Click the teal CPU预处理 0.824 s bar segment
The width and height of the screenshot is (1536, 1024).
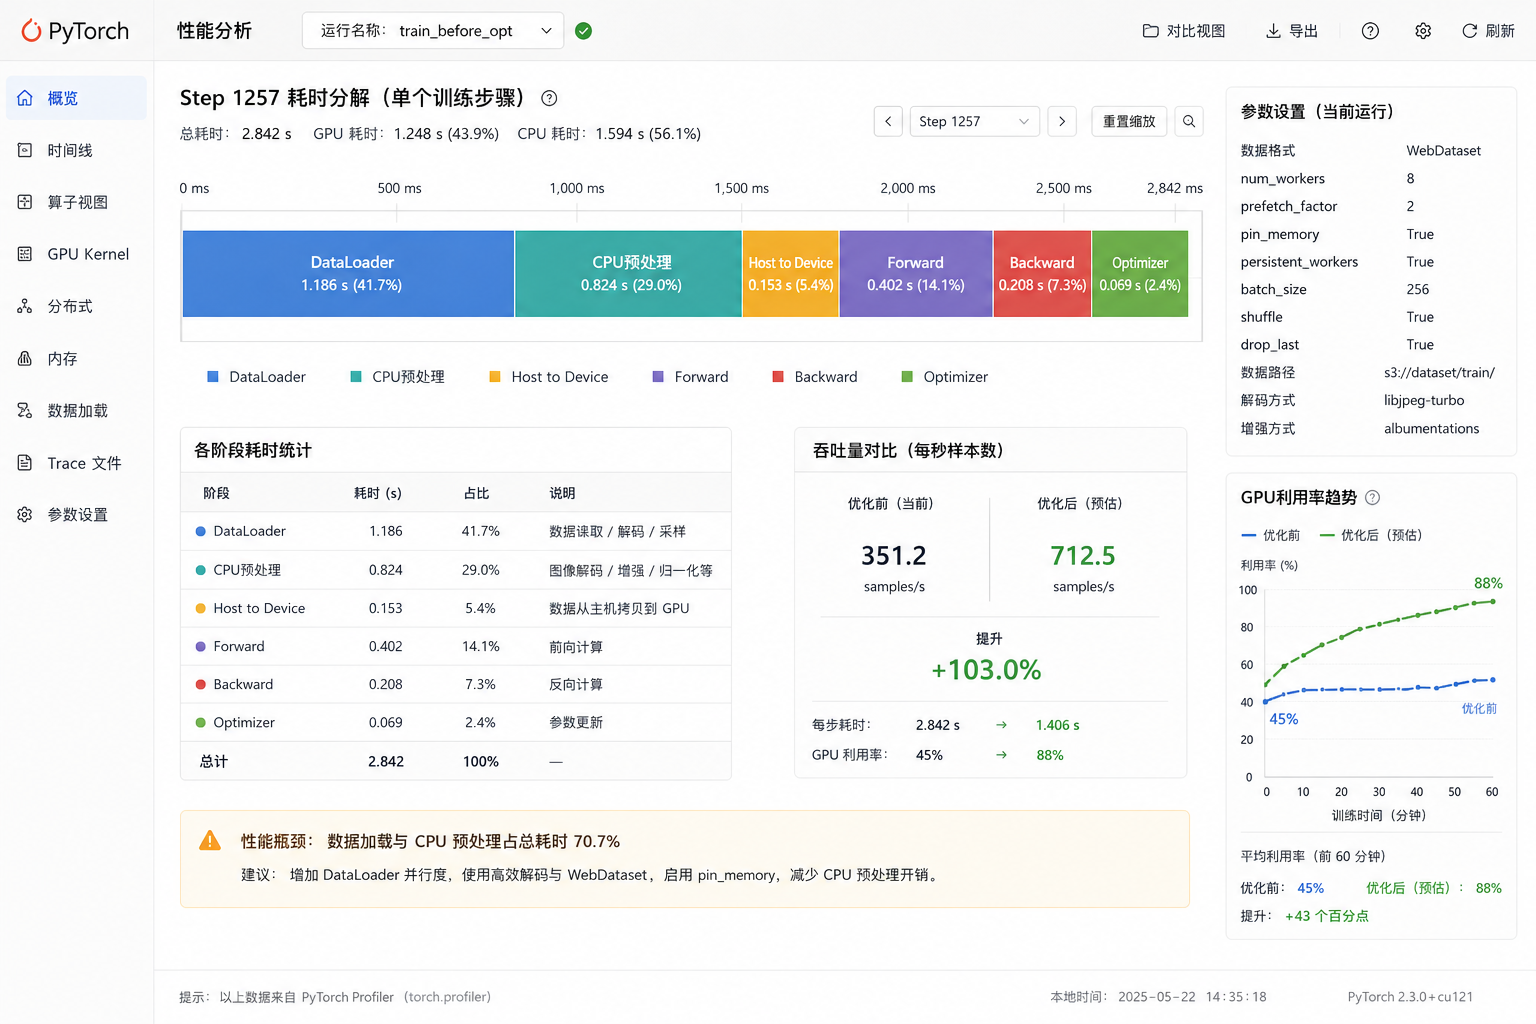629,274
